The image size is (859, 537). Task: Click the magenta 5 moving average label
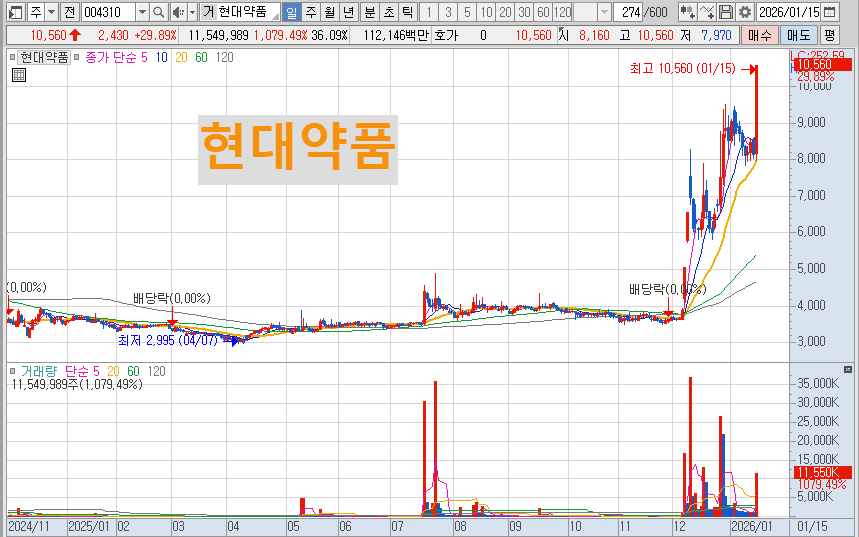[x=144, y=57]
